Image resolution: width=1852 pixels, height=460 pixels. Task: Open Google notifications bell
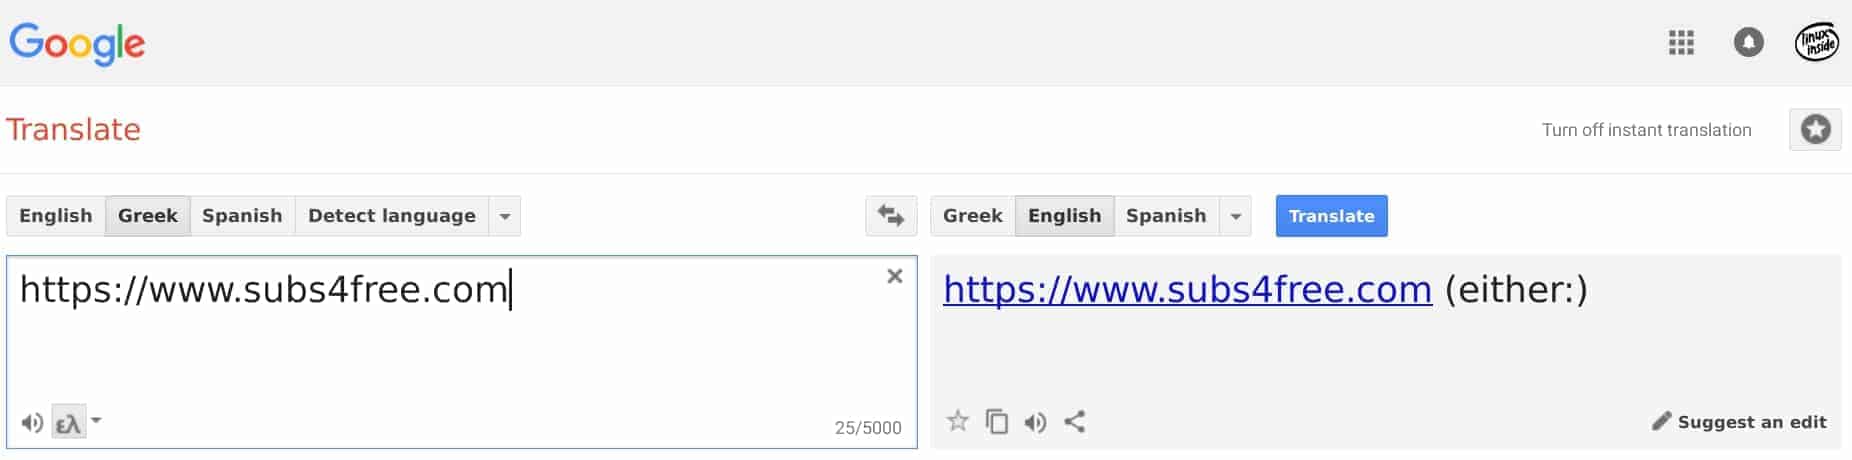pyautogui.click(x=1748, y=42)
